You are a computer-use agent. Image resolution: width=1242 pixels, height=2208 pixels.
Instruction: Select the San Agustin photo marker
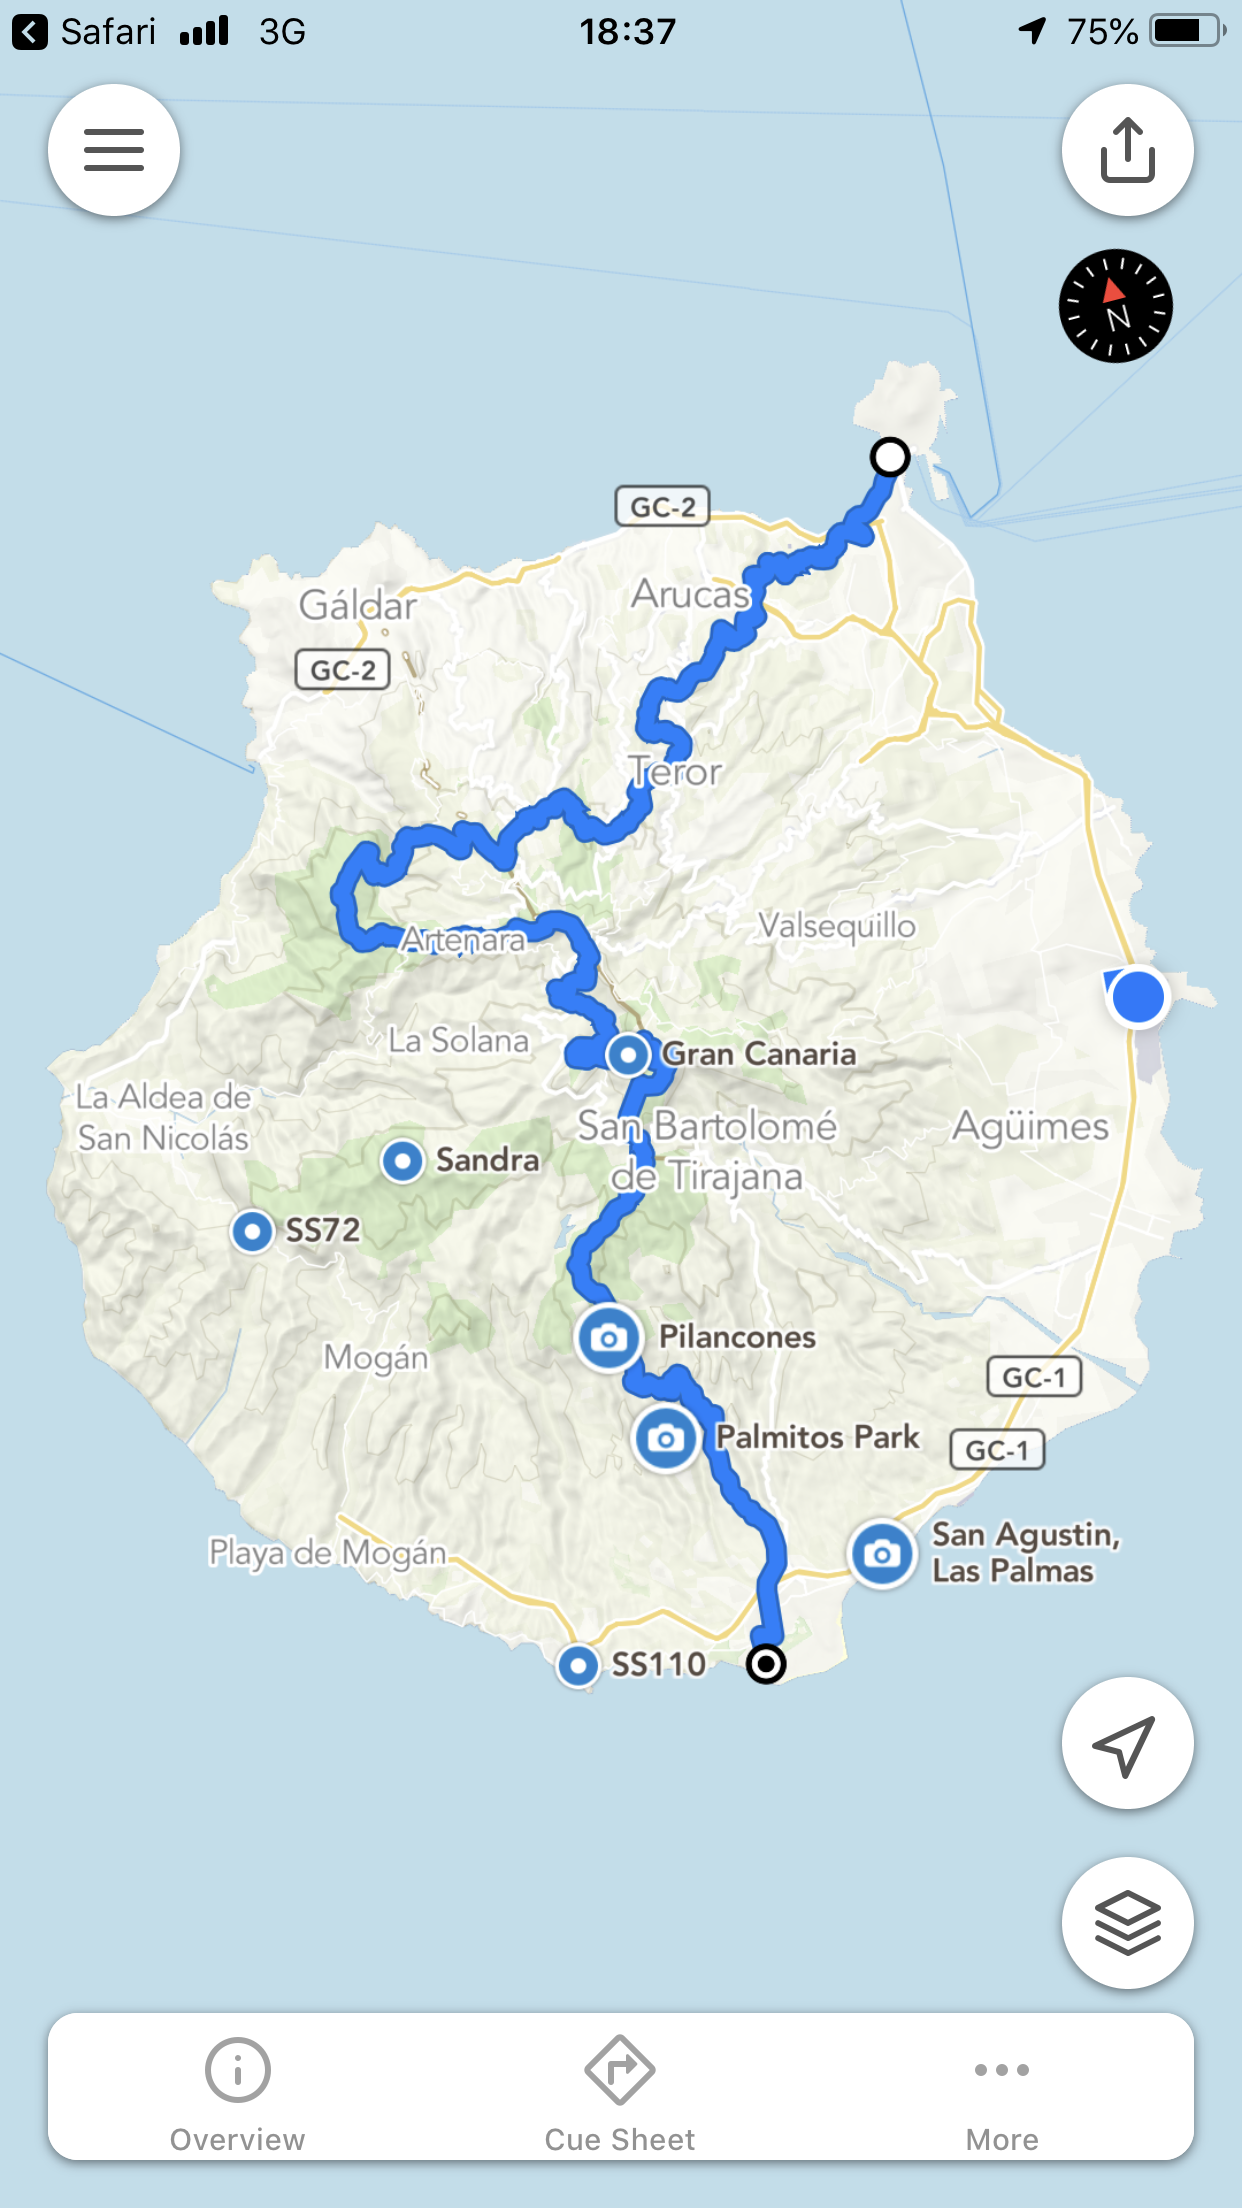[882, 1554]
